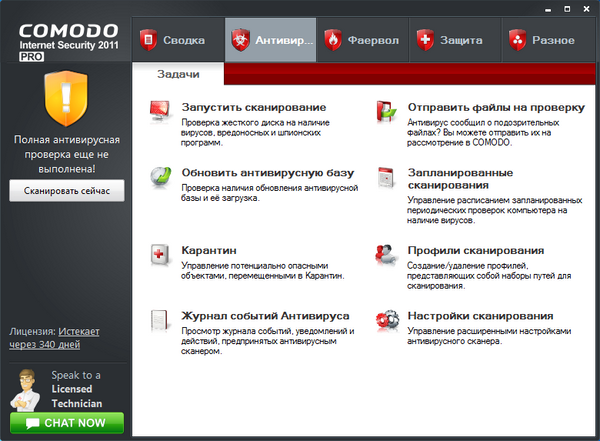Open the license expiry link Истекает через 340 дней
600x441 pixels.
(x=54, y=338)
